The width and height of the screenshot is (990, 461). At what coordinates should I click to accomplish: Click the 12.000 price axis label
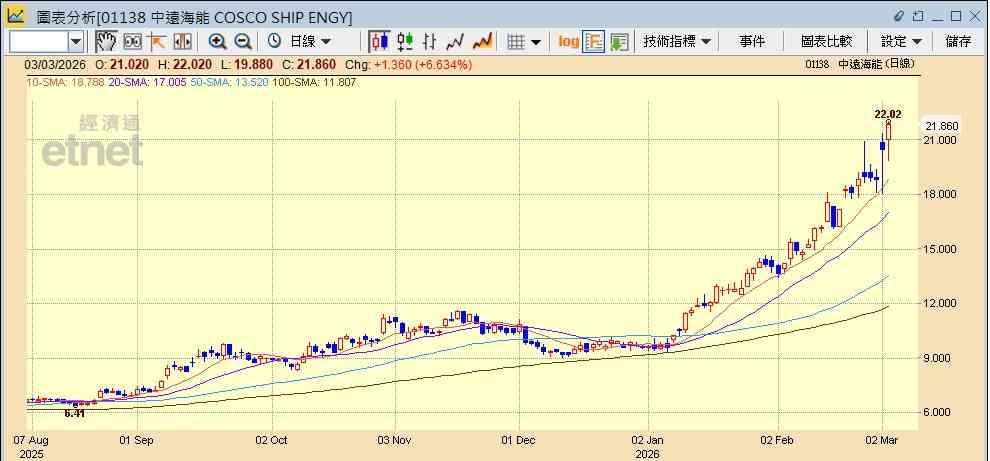pos(941,304)
